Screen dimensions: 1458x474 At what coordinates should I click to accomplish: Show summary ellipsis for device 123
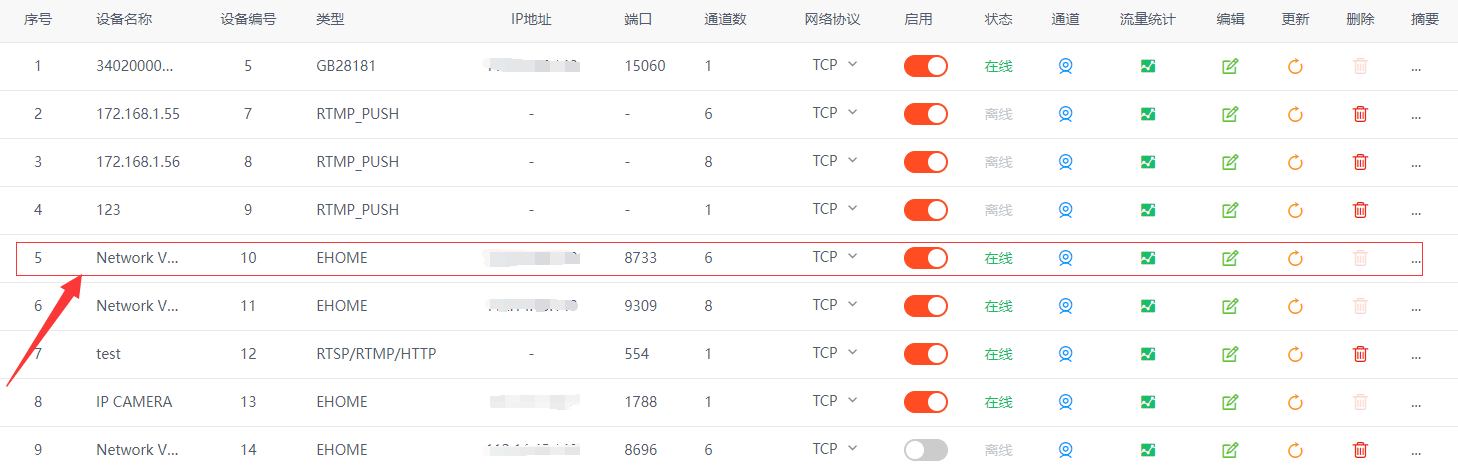pos(1416,210)
